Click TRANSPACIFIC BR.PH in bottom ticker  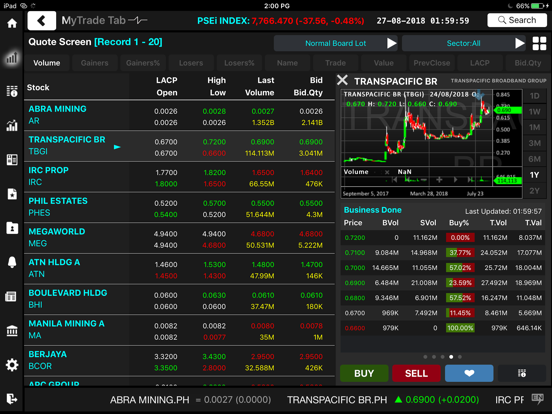[x=337, y=400]
